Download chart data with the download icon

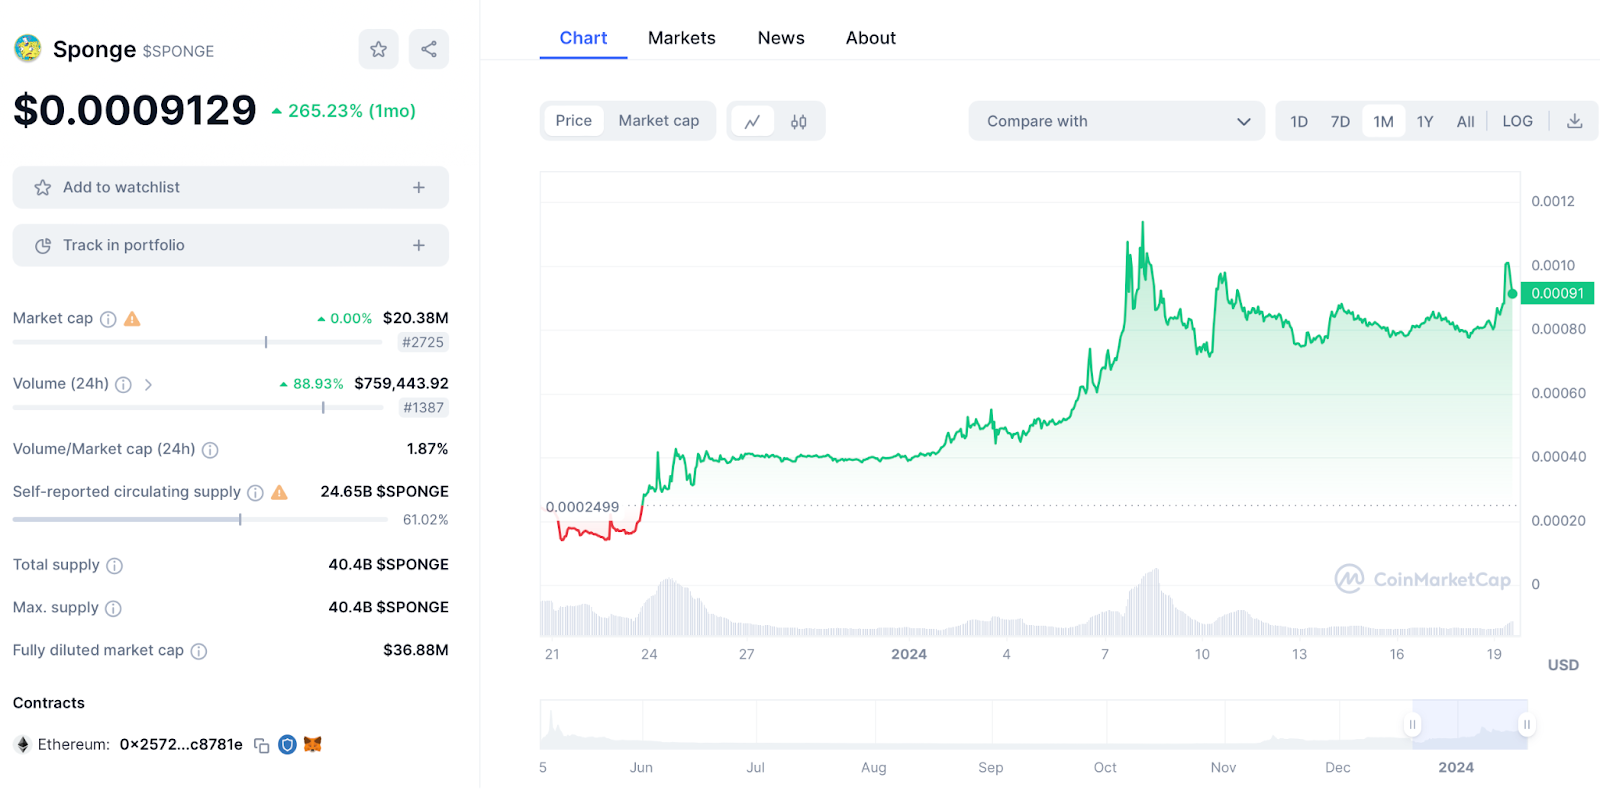tap(1574, 121)
